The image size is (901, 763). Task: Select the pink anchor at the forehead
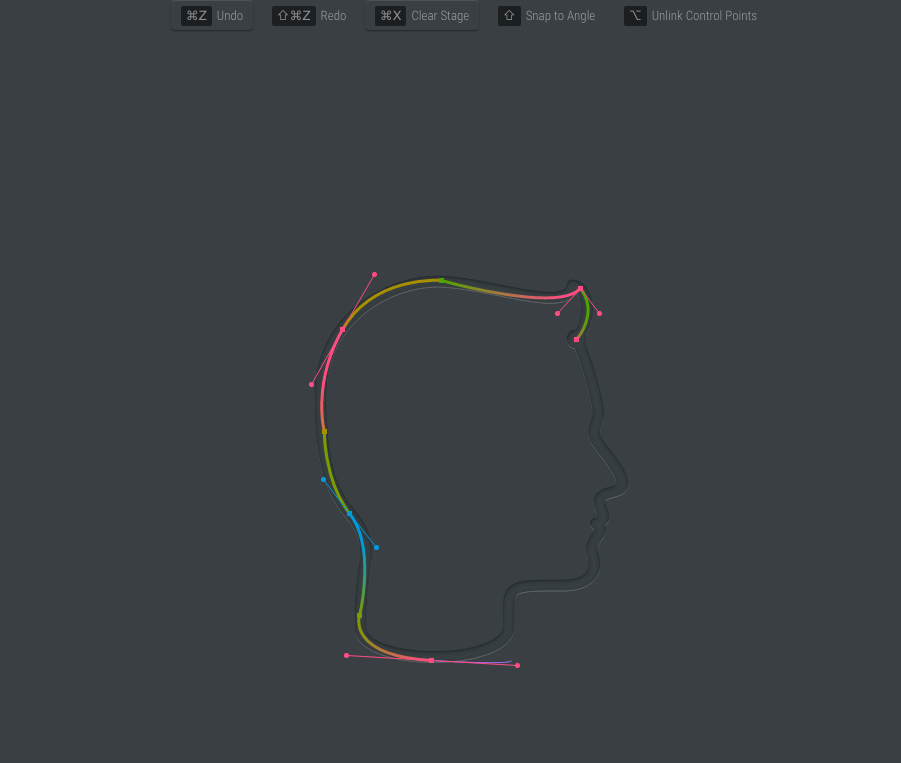coord(576,340)
